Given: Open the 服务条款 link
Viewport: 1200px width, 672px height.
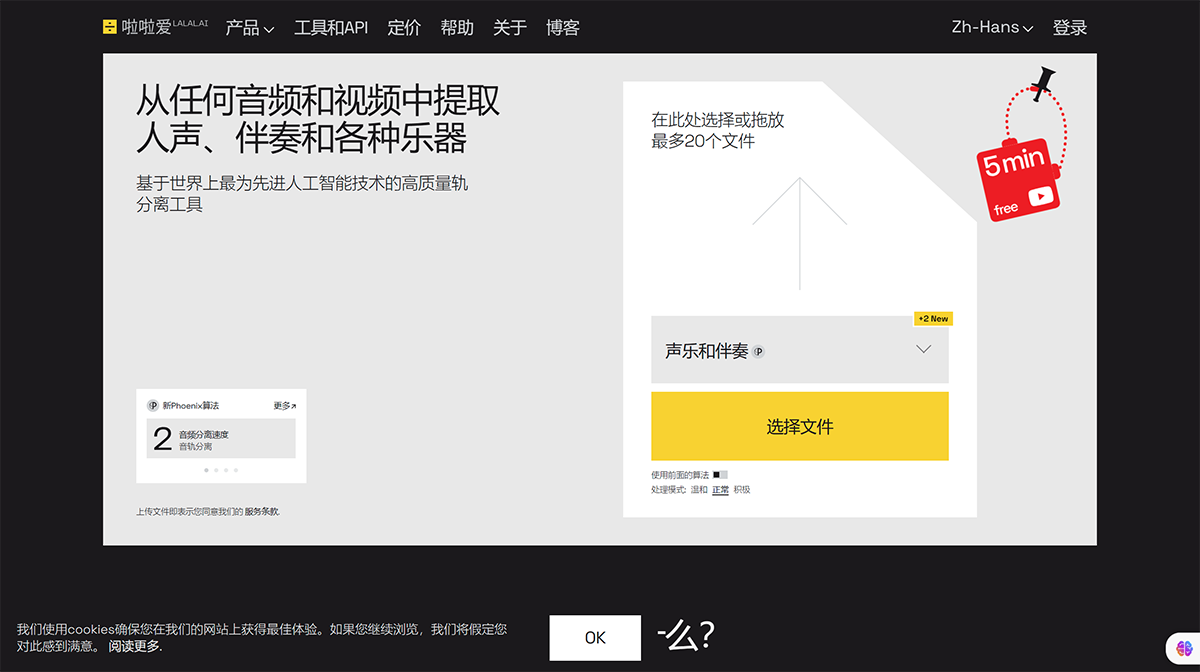Looking at the screenshot, I should 262,511.
